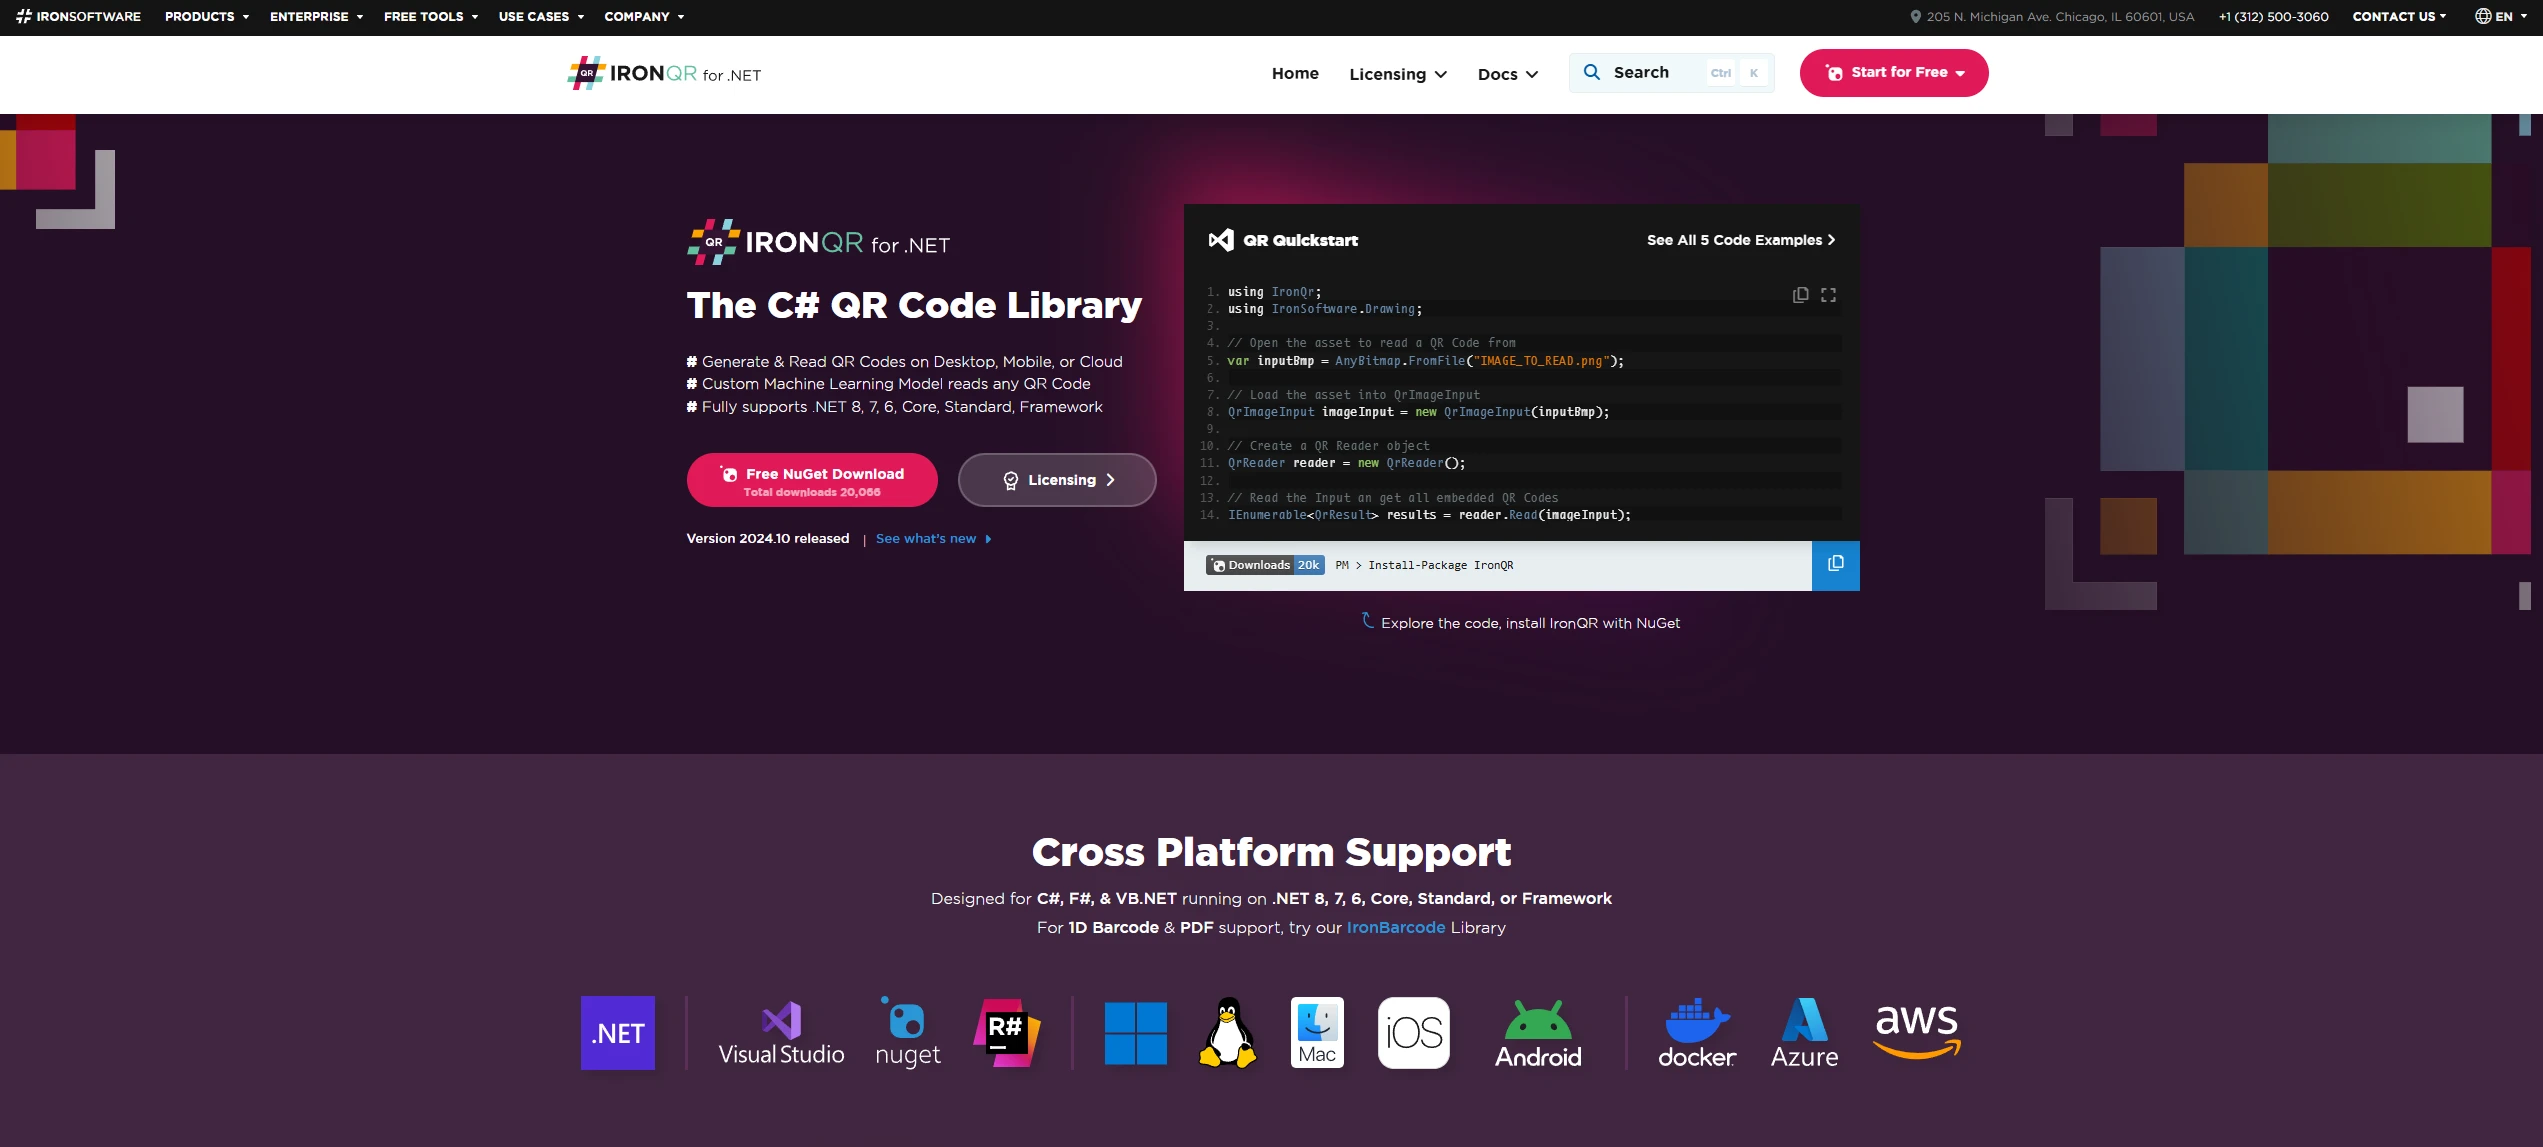
Task: Click the Android platform icon
Action: point(1538,1033)
